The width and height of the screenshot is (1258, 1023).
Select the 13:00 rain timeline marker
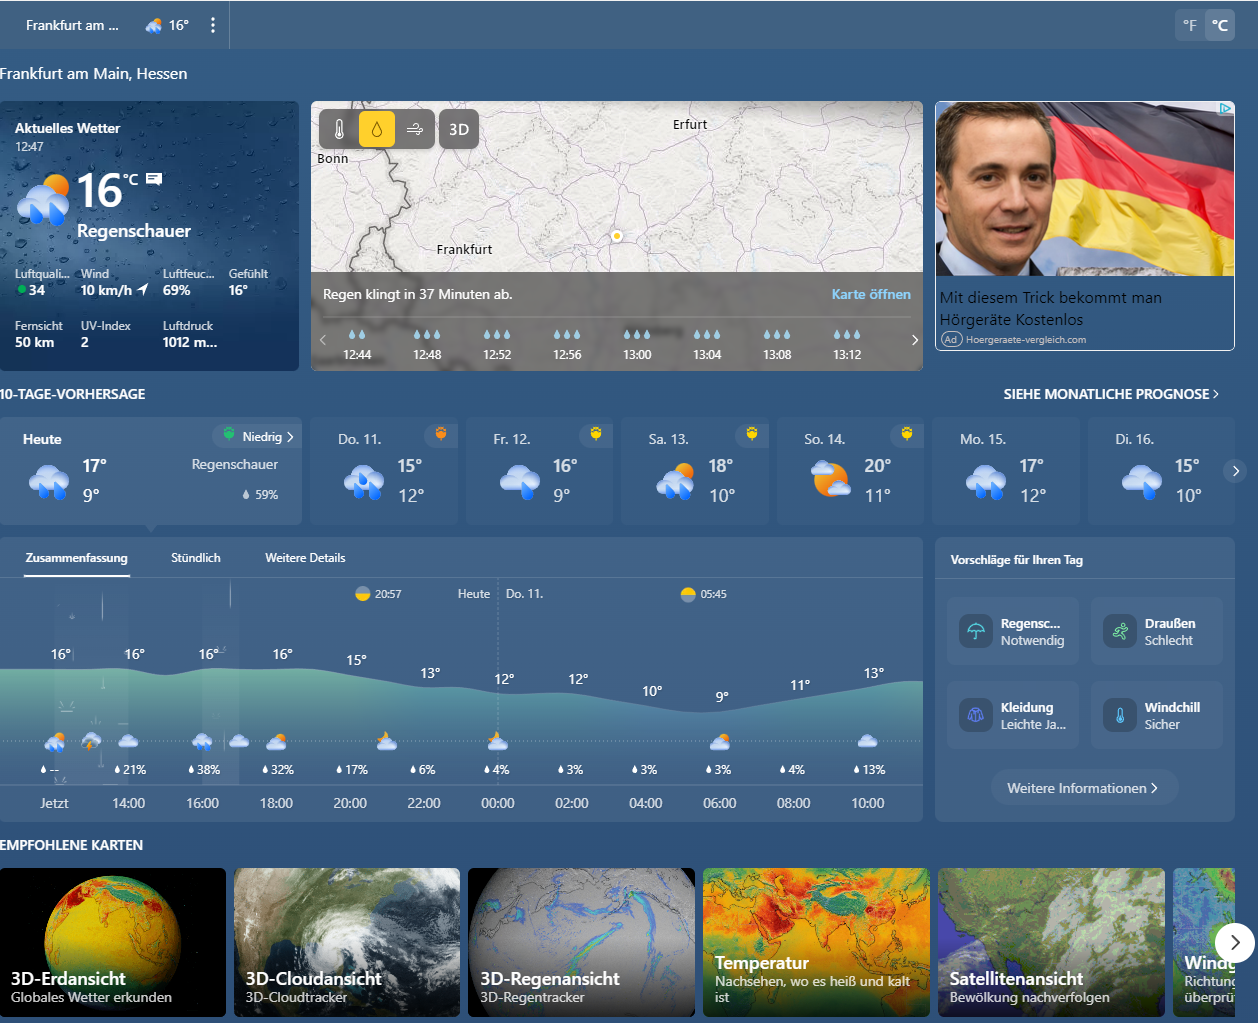coord(637,345)
